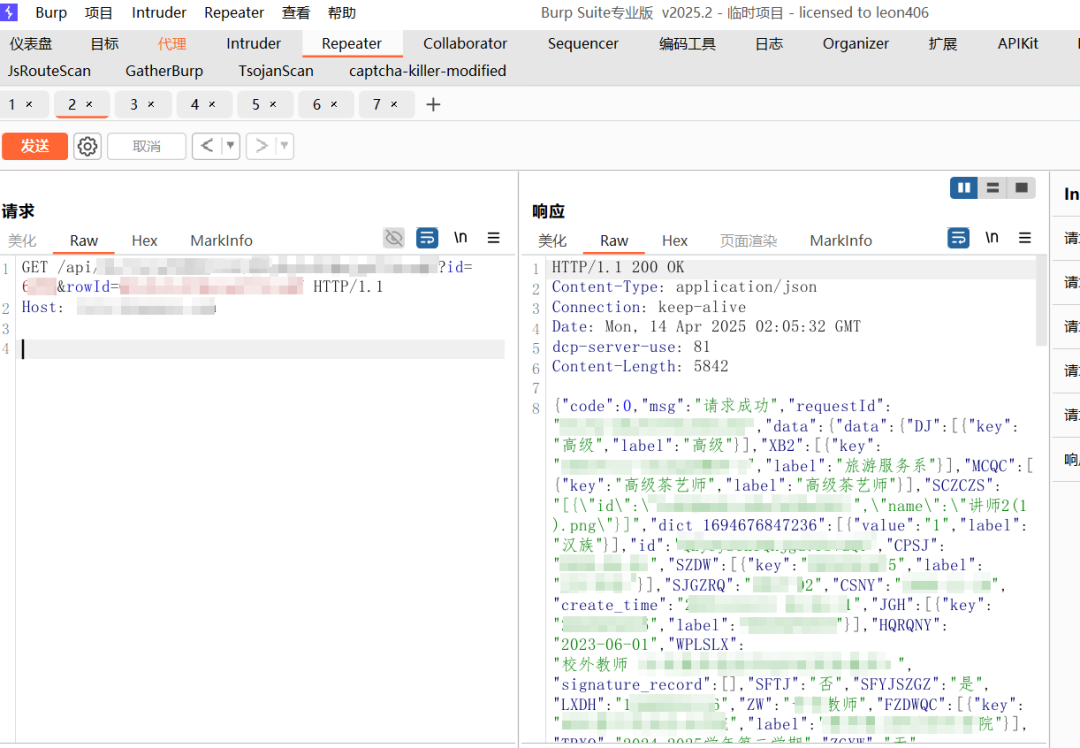Open TsojanScan extension tab
The image size is (1080, 748).
276,71
